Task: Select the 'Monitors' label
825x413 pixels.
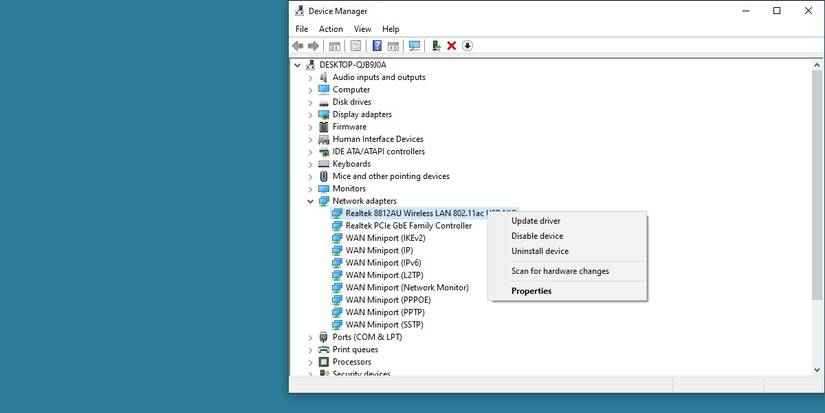Action: coord(349,189)
